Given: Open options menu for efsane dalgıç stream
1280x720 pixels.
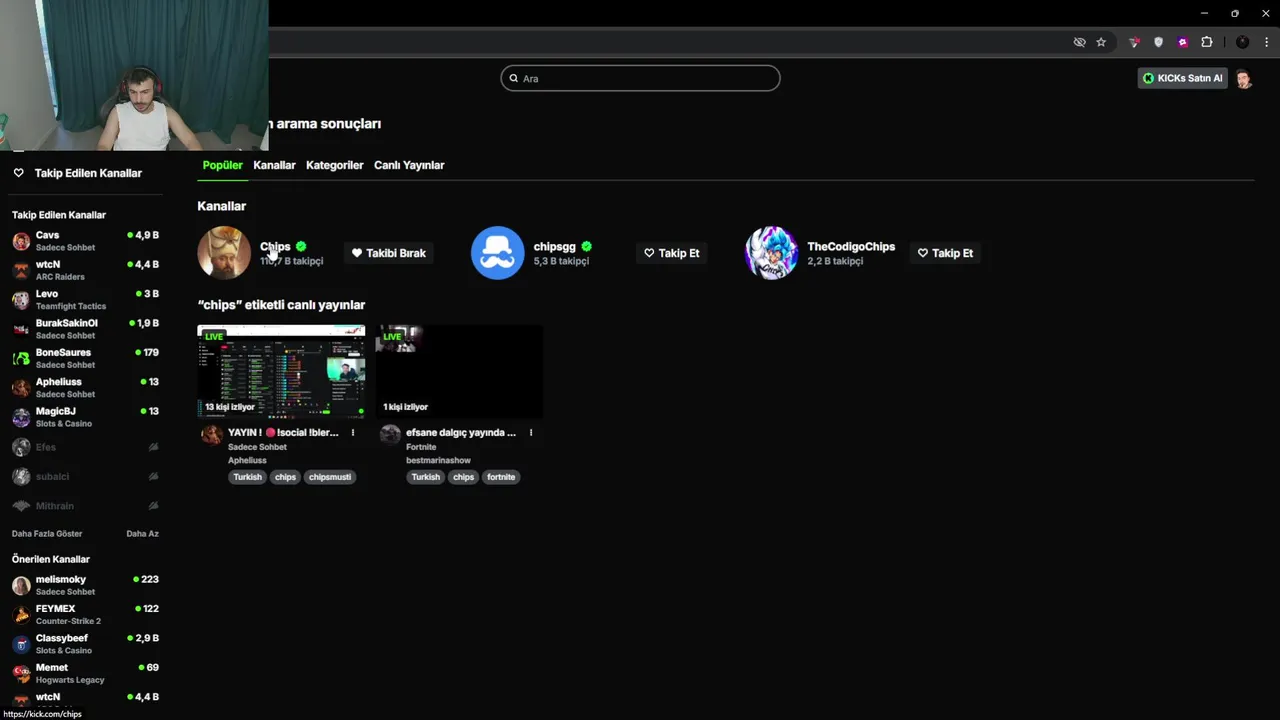Looking at the screenshot, I should [531, 433].
